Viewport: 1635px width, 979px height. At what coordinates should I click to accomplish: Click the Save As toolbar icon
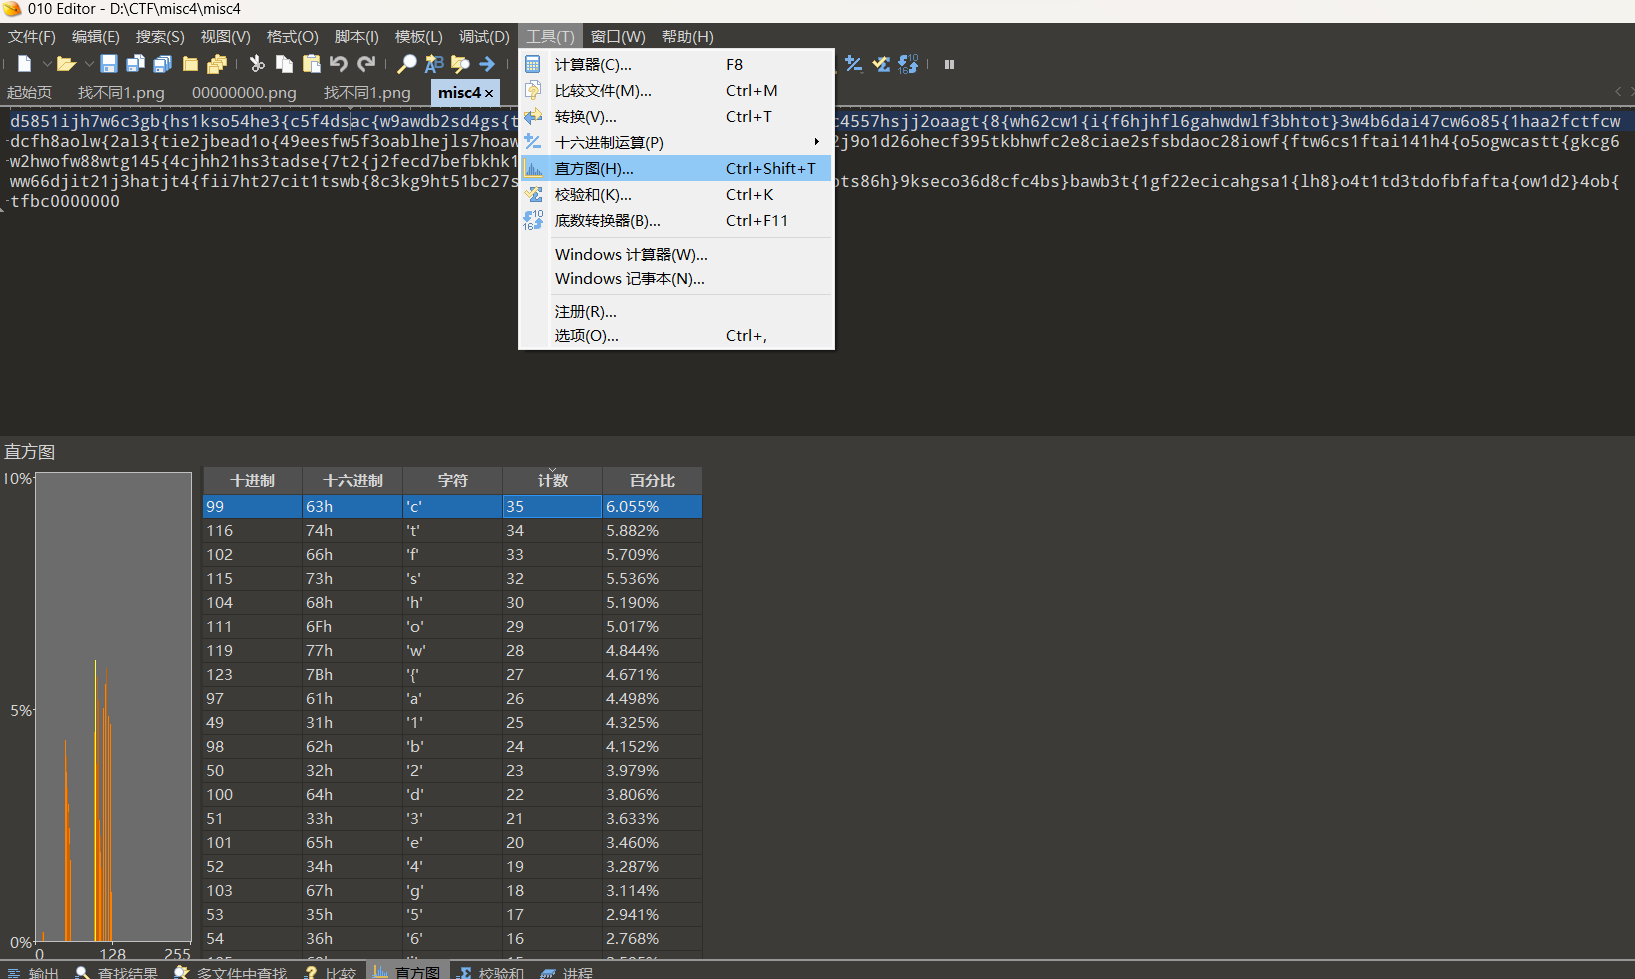(135, 64)
